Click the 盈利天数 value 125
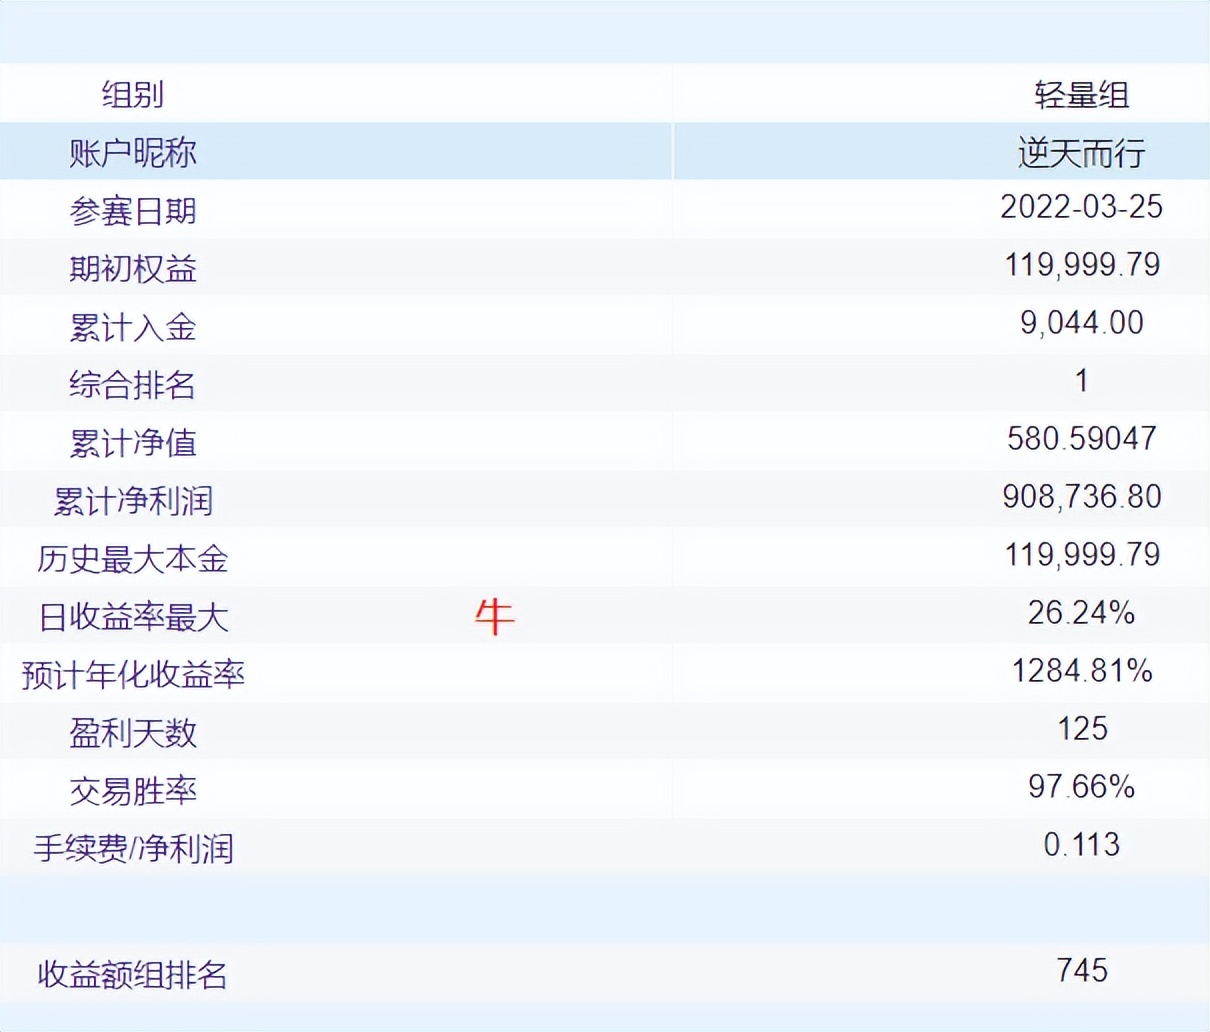The height and width of the screenshot is (1032, 1210). point(1082,729)
